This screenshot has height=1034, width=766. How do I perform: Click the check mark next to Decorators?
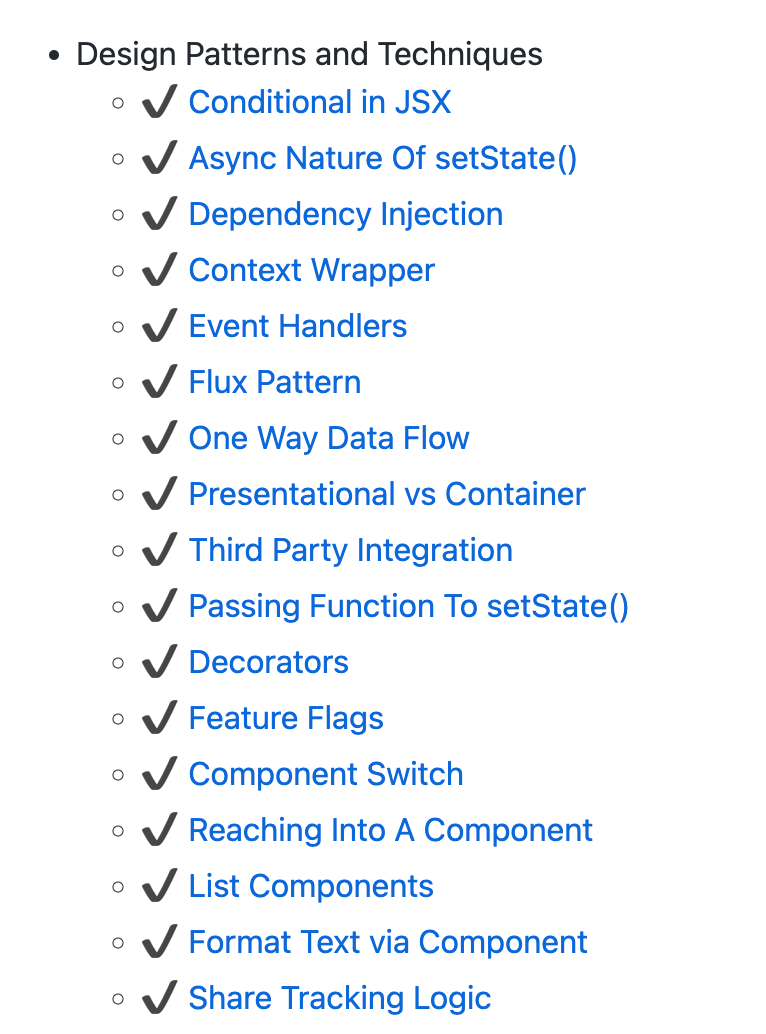[x=159, y=662]
